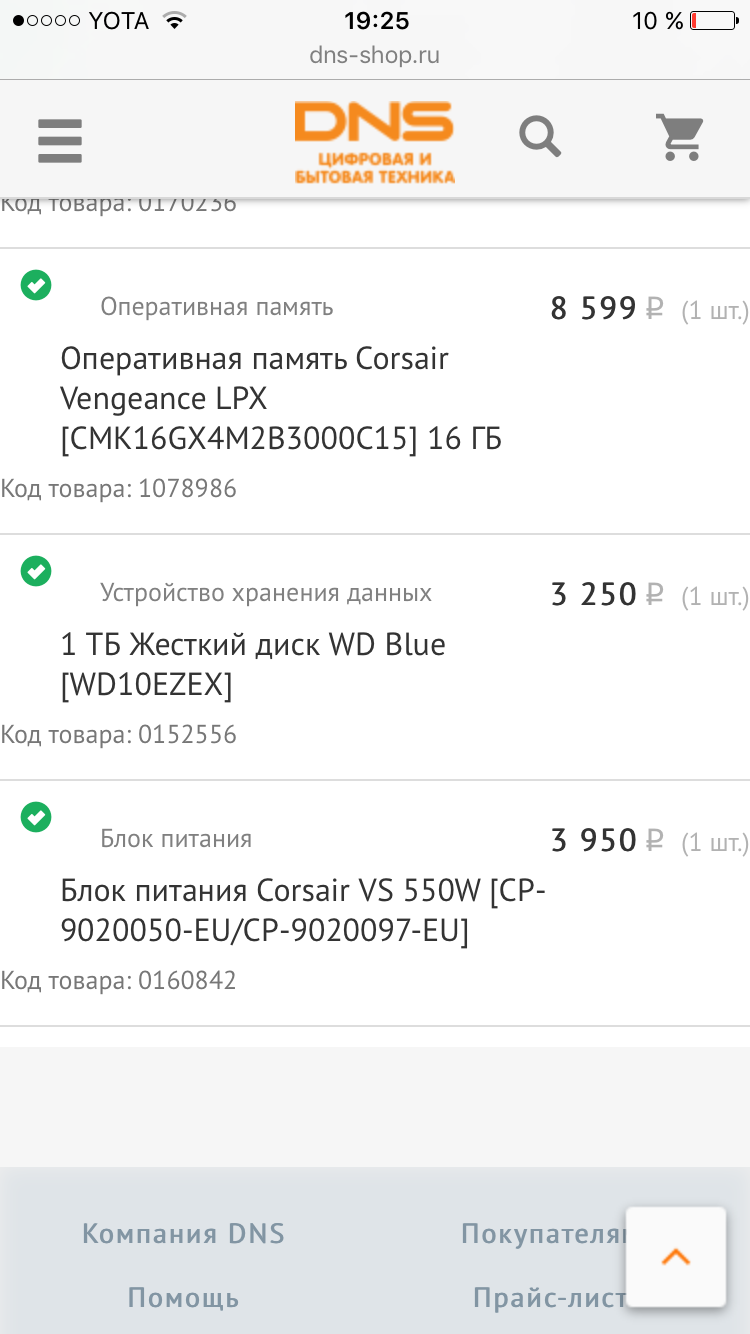Image resolution: width=750 pixels, height=1334 pixels.
Task: Open the WD Blue WD10EZEX hard drive
Action: pyautogui.click(x=253, y=665)
